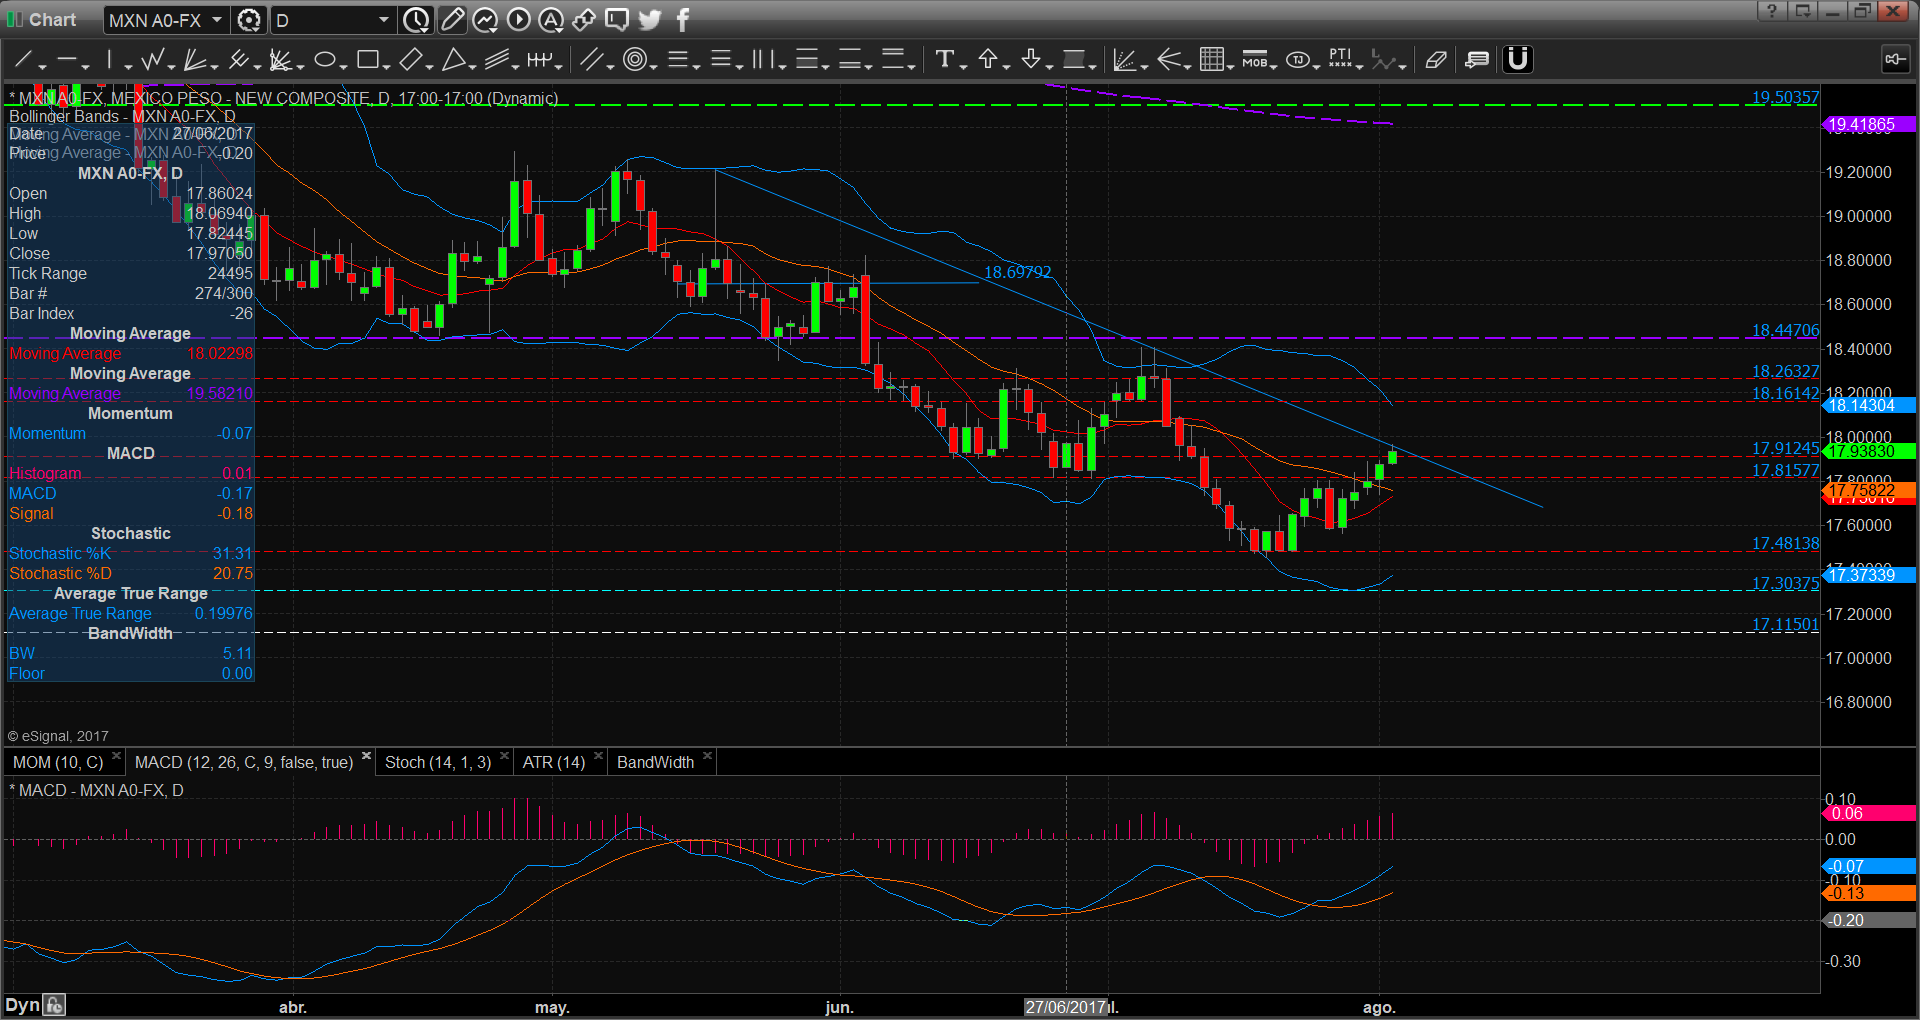This screenshot has height=1020, width=1920.
Task: Toggle the Dyn dynamic scaling lock
Action: click(x=55, y=1005)
